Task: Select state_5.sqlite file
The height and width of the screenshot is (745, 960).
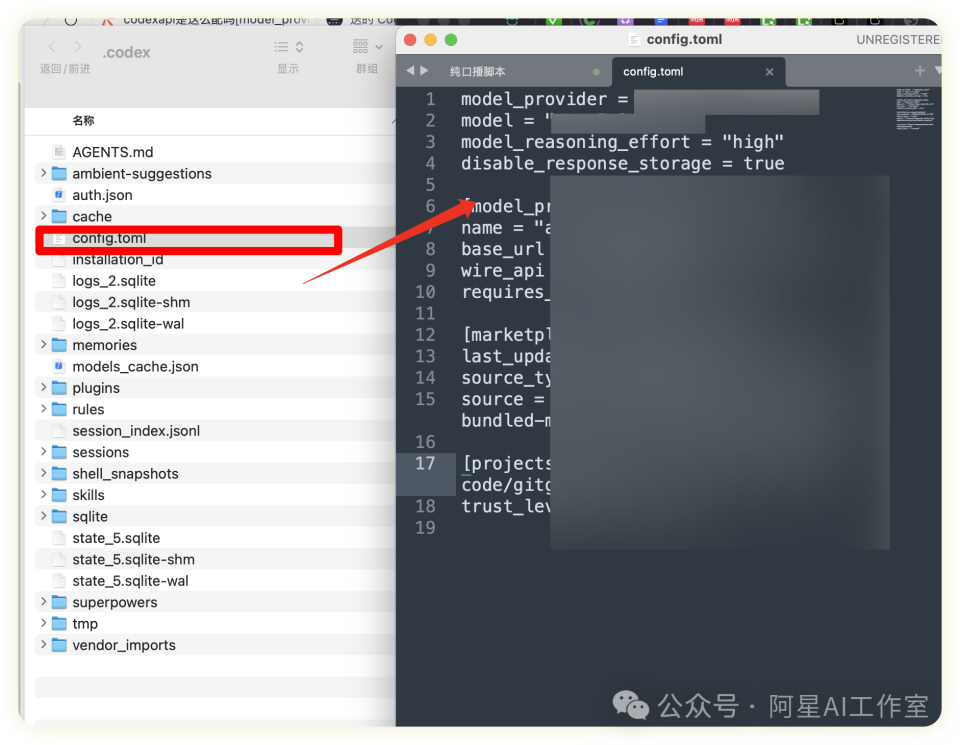Action: (116, 538)
